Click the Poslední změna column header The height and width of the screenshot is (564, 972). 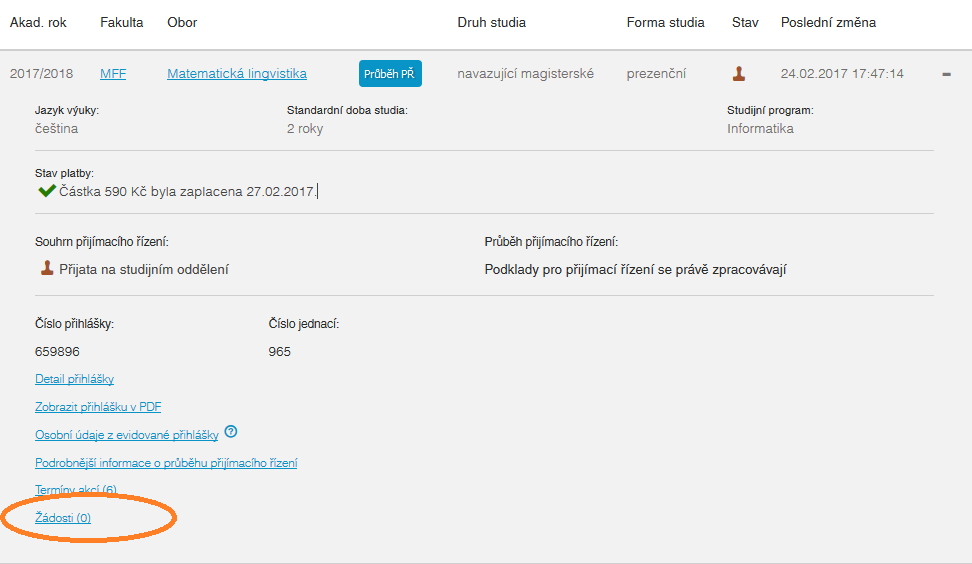(x=828, y=22)
